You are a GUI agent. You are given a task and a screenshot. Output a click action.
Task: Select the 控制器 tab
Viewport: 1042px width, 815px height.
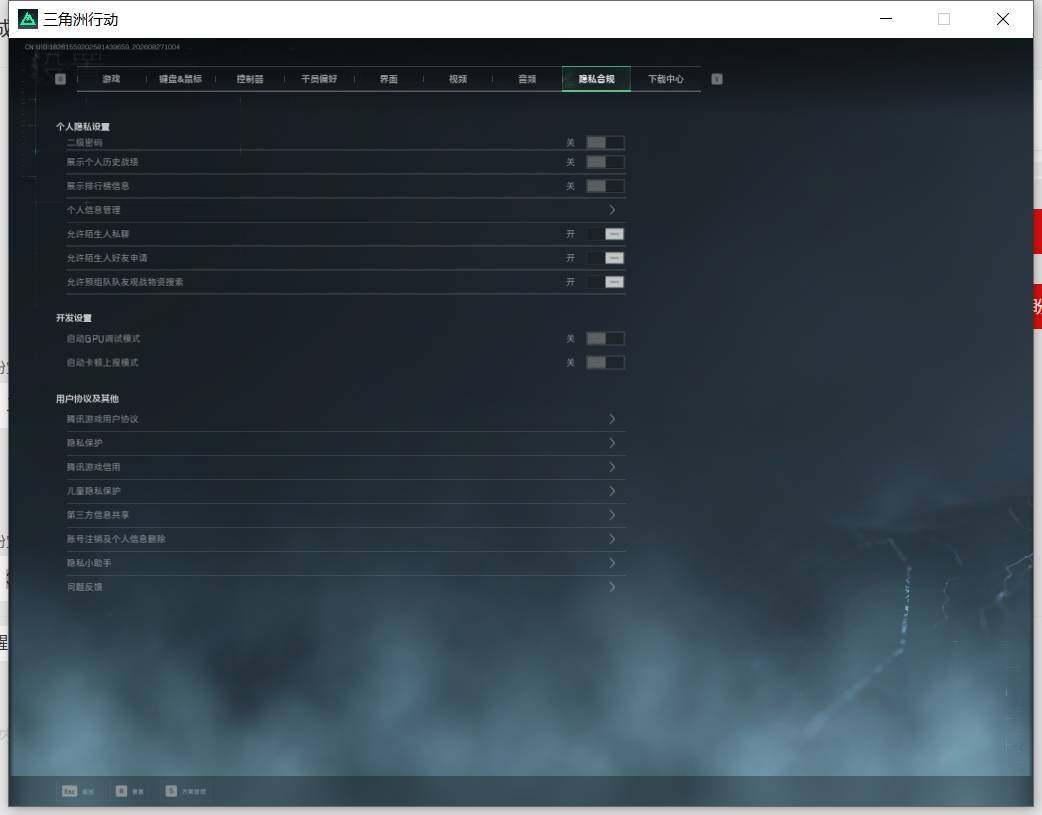point(250,79)
